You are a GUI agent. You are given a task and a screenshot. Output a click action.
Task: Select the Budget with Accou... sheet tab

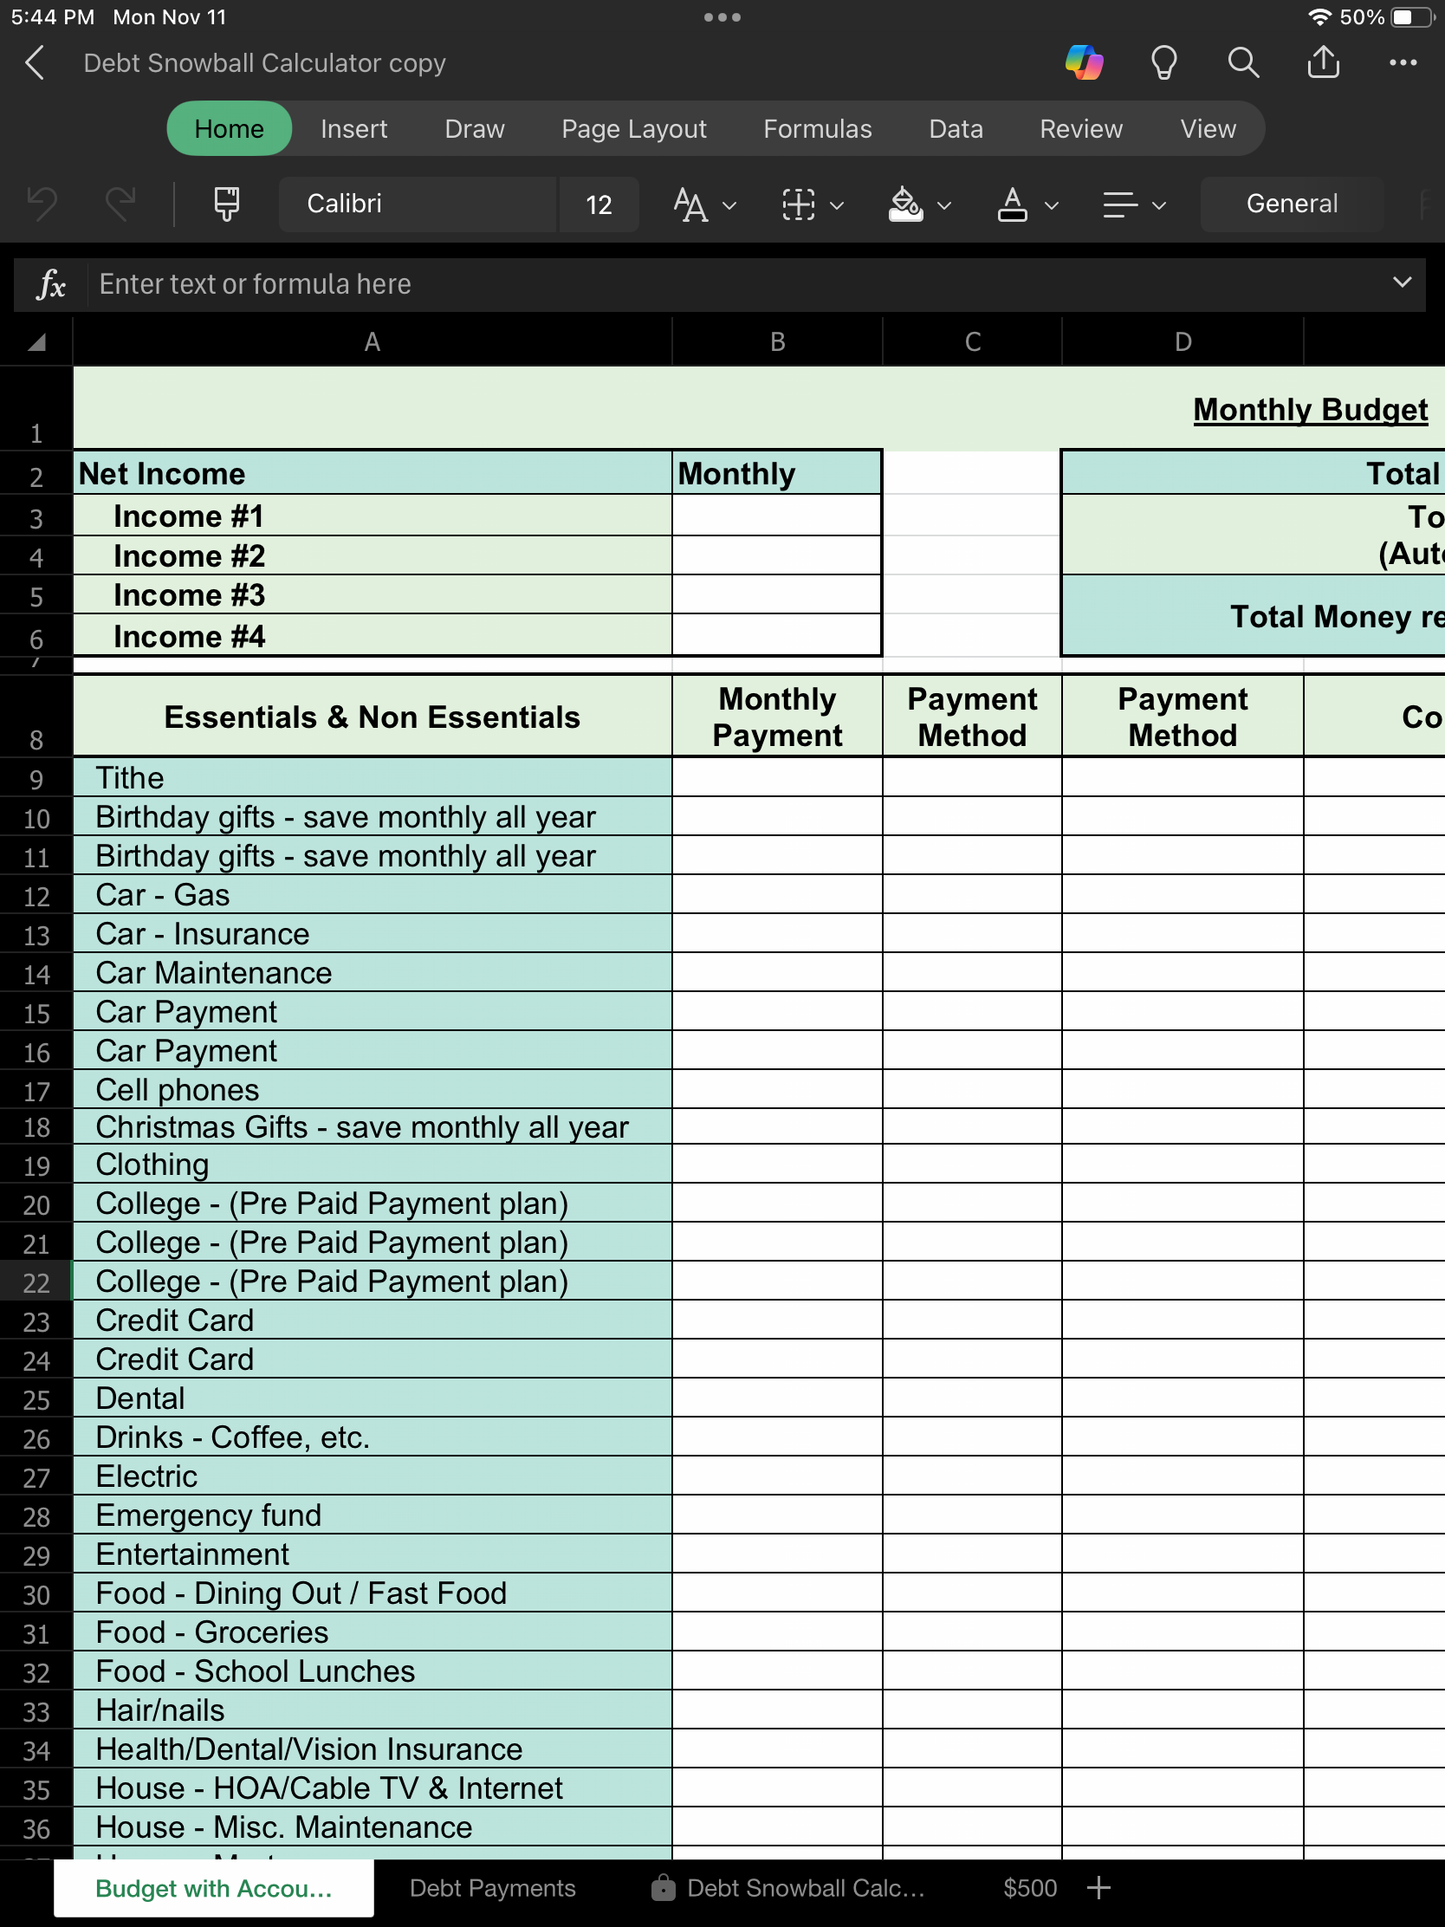(x=214, y=1888)
